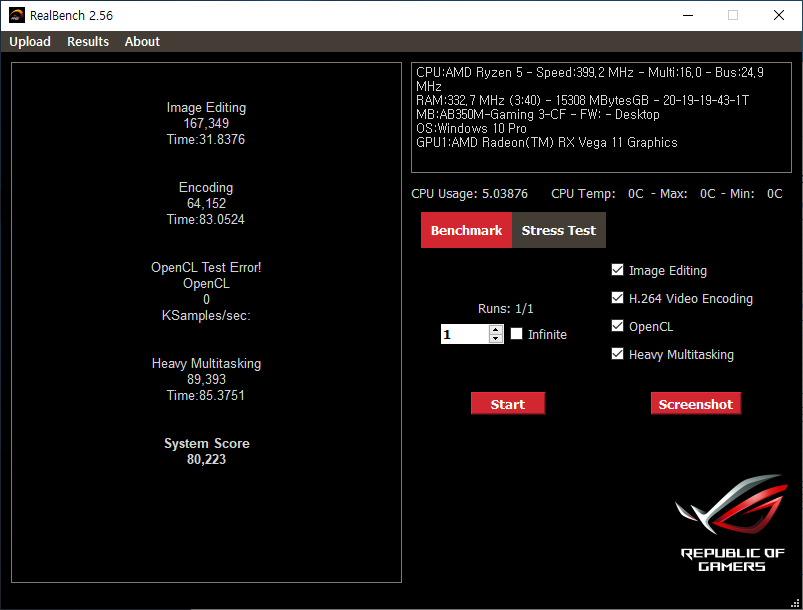The width and height of the screenshot is (803, 610).
Task: Click the Time:31.8376 image editing time
Action: point(206,140)
